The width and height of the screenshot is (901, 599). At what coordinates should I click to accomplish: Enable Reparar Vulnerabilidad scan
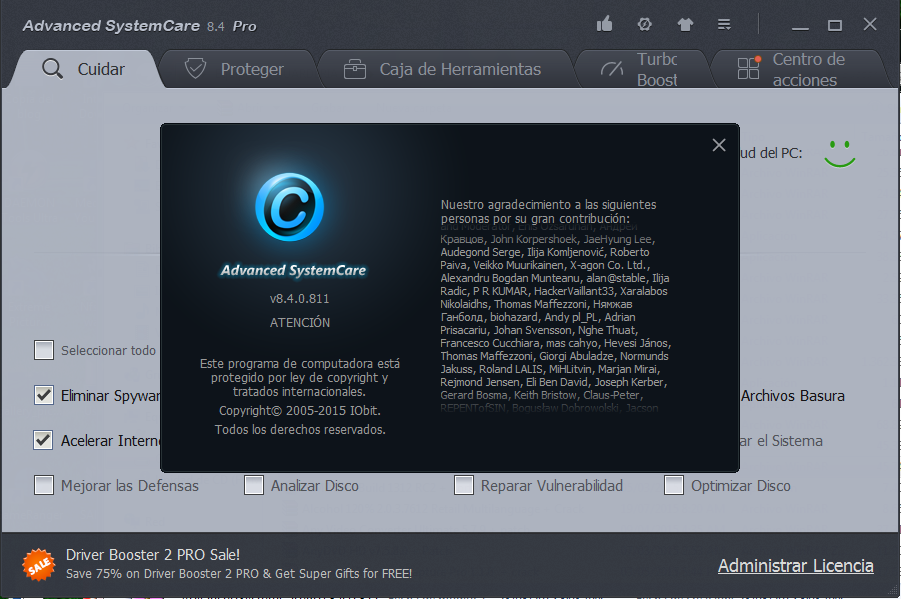[x=463, y=485]
